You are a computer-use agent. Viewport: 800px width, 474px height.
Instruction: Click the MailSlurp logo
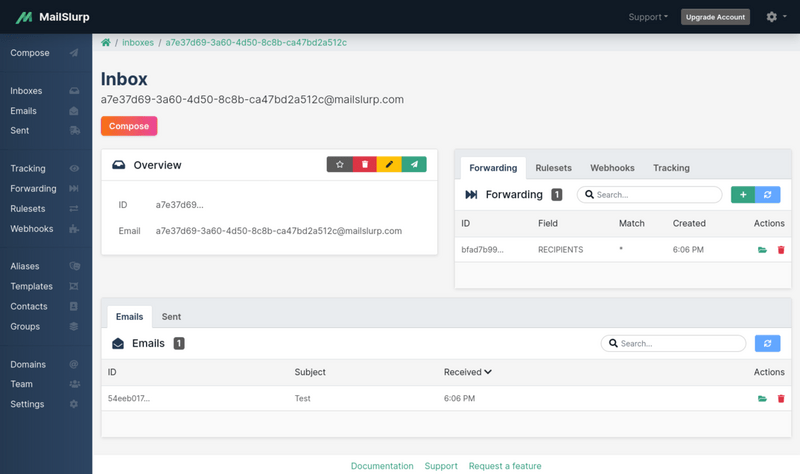pos(52,17)
